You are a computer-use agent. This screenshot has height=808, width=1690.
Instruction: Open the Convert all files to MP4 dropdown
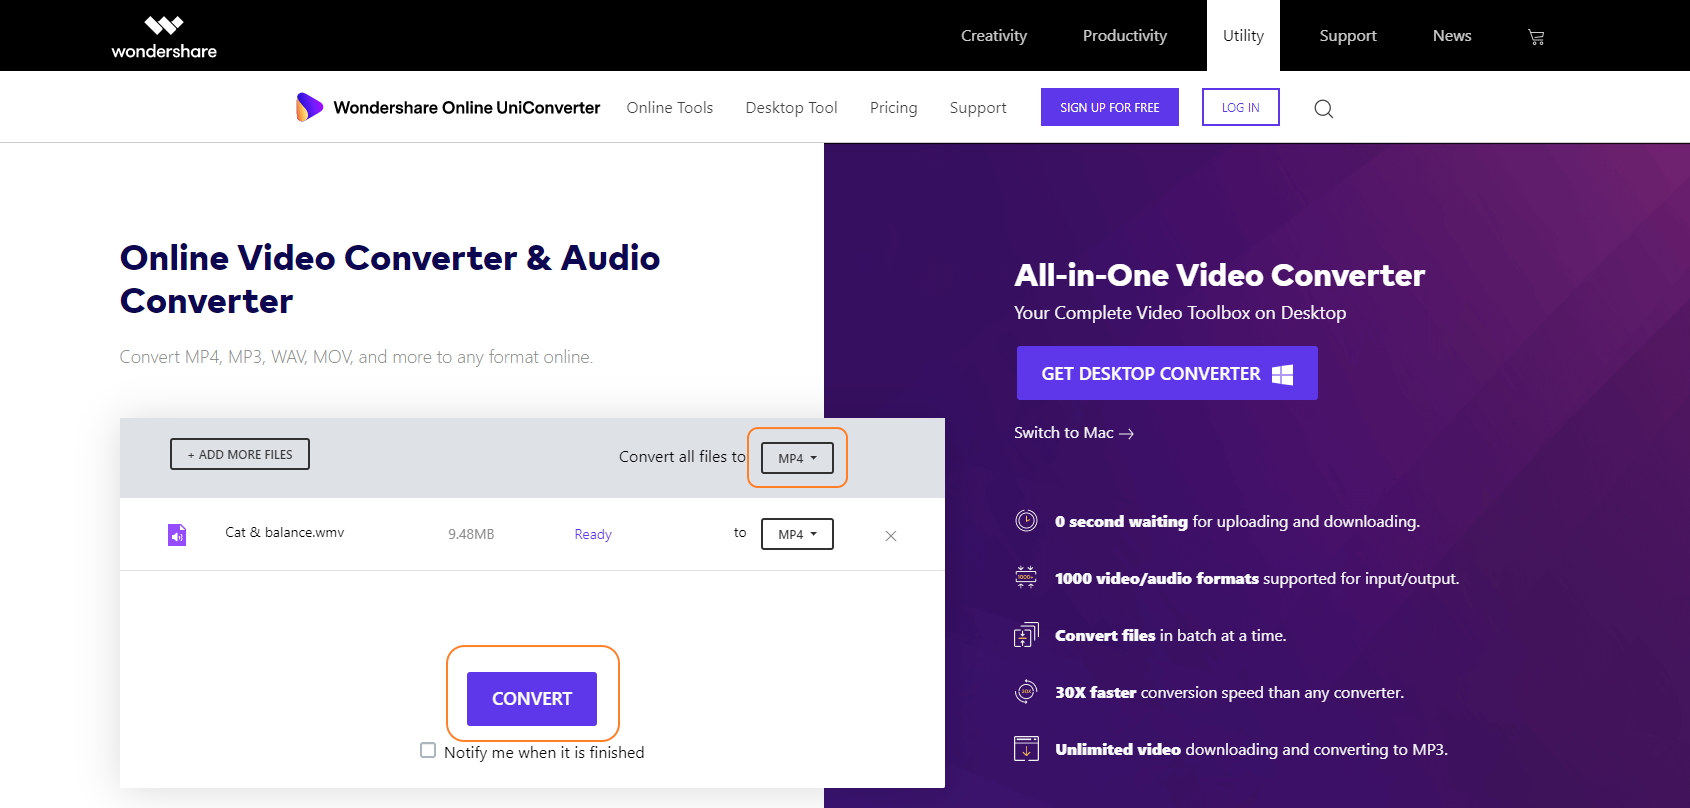pyautogui.click(x=797, y=458)
